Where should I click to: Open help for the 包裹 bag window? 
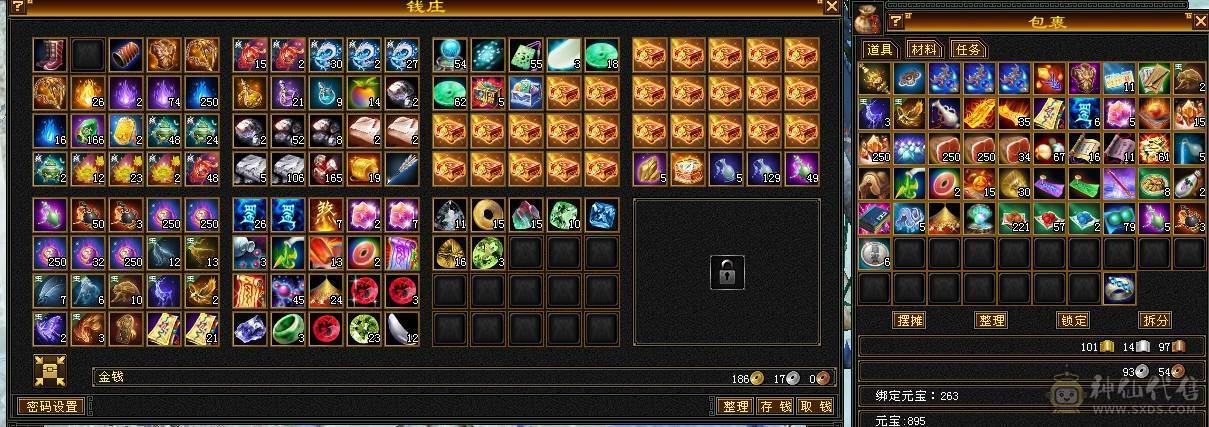click(x=897, y=19)
